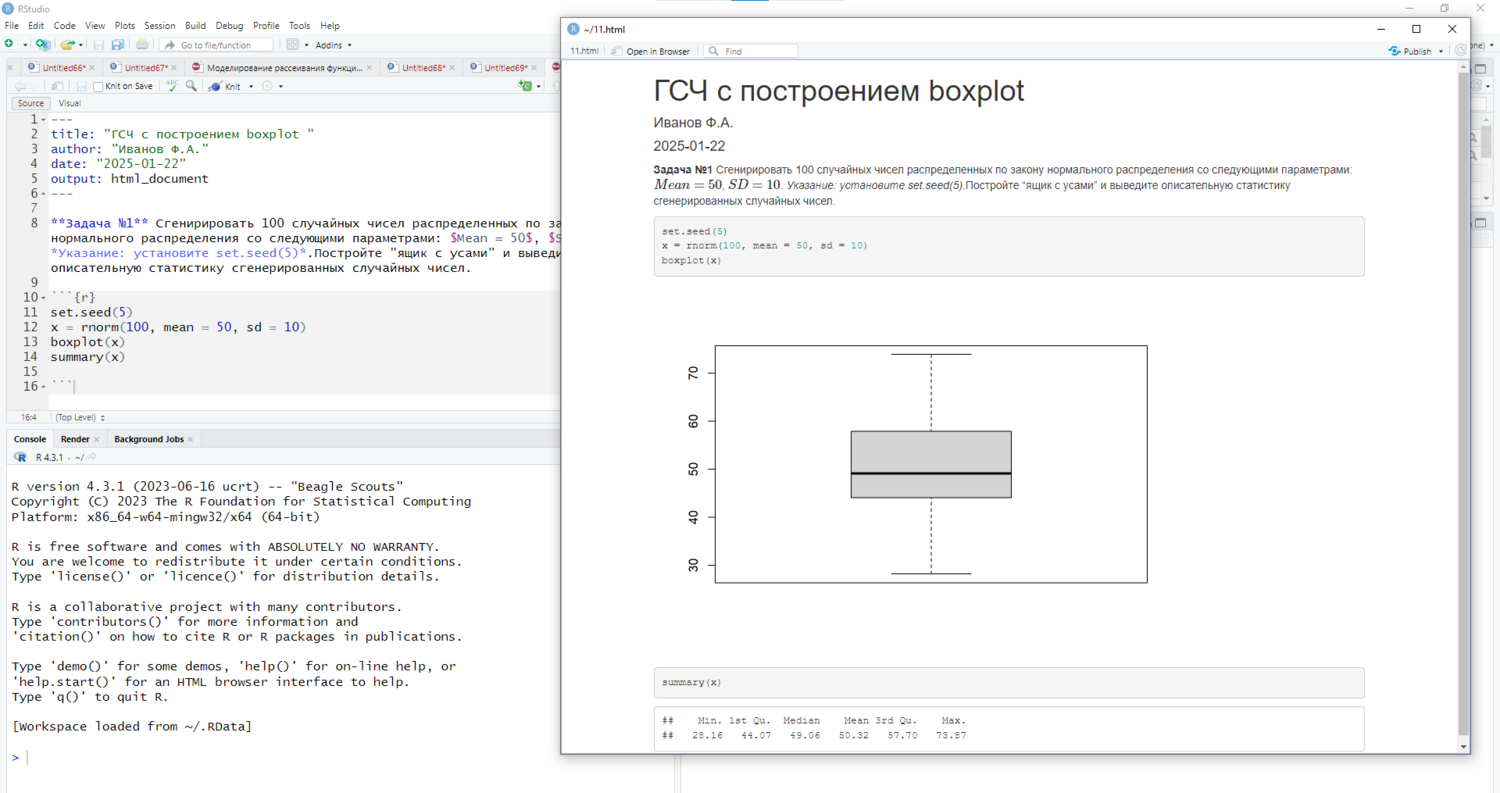
Task: Switch editor to Visual mode
Action: tap(69, 103)
